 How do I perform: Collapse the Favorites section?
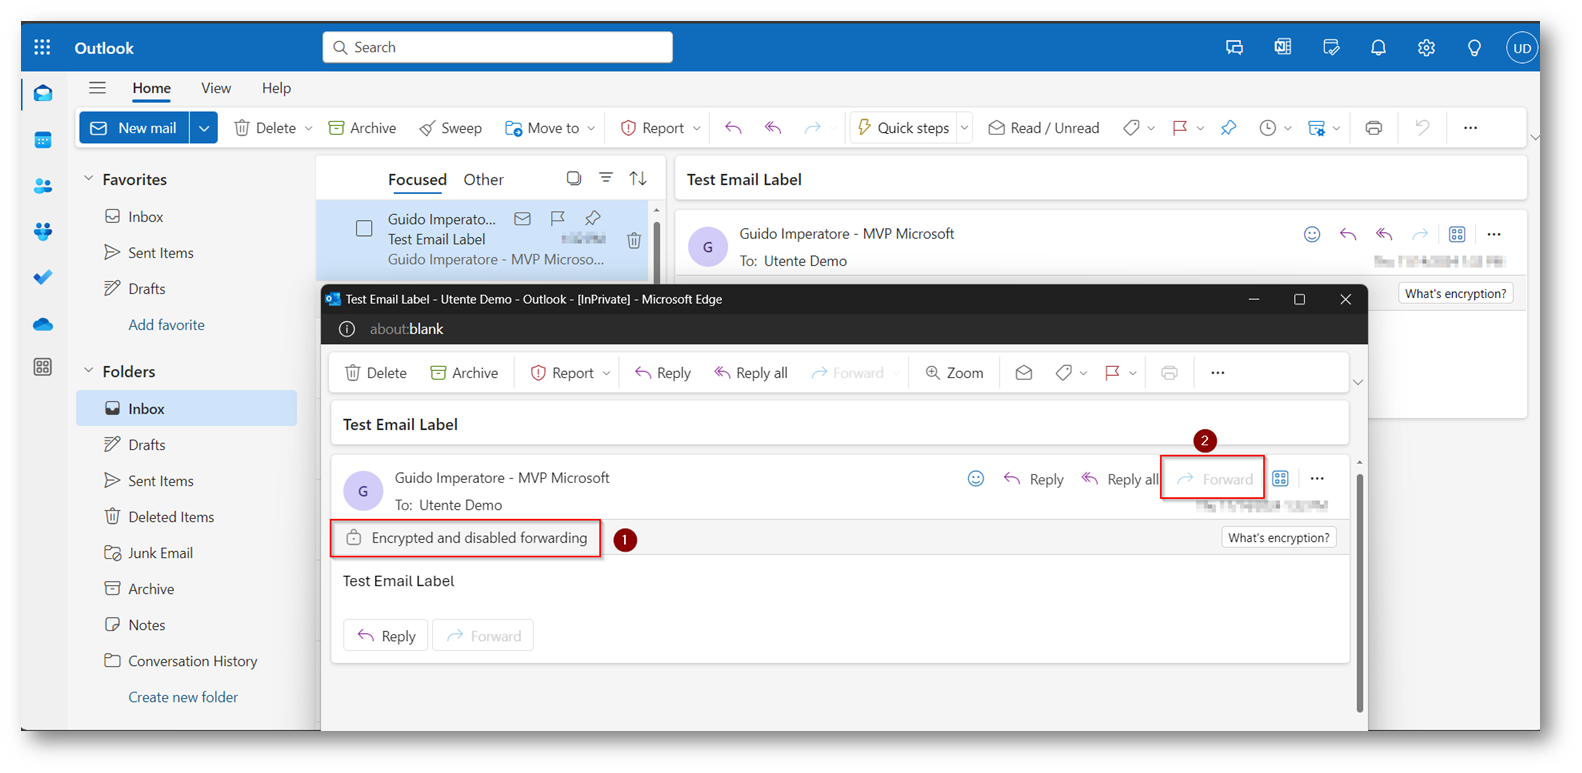89,179
